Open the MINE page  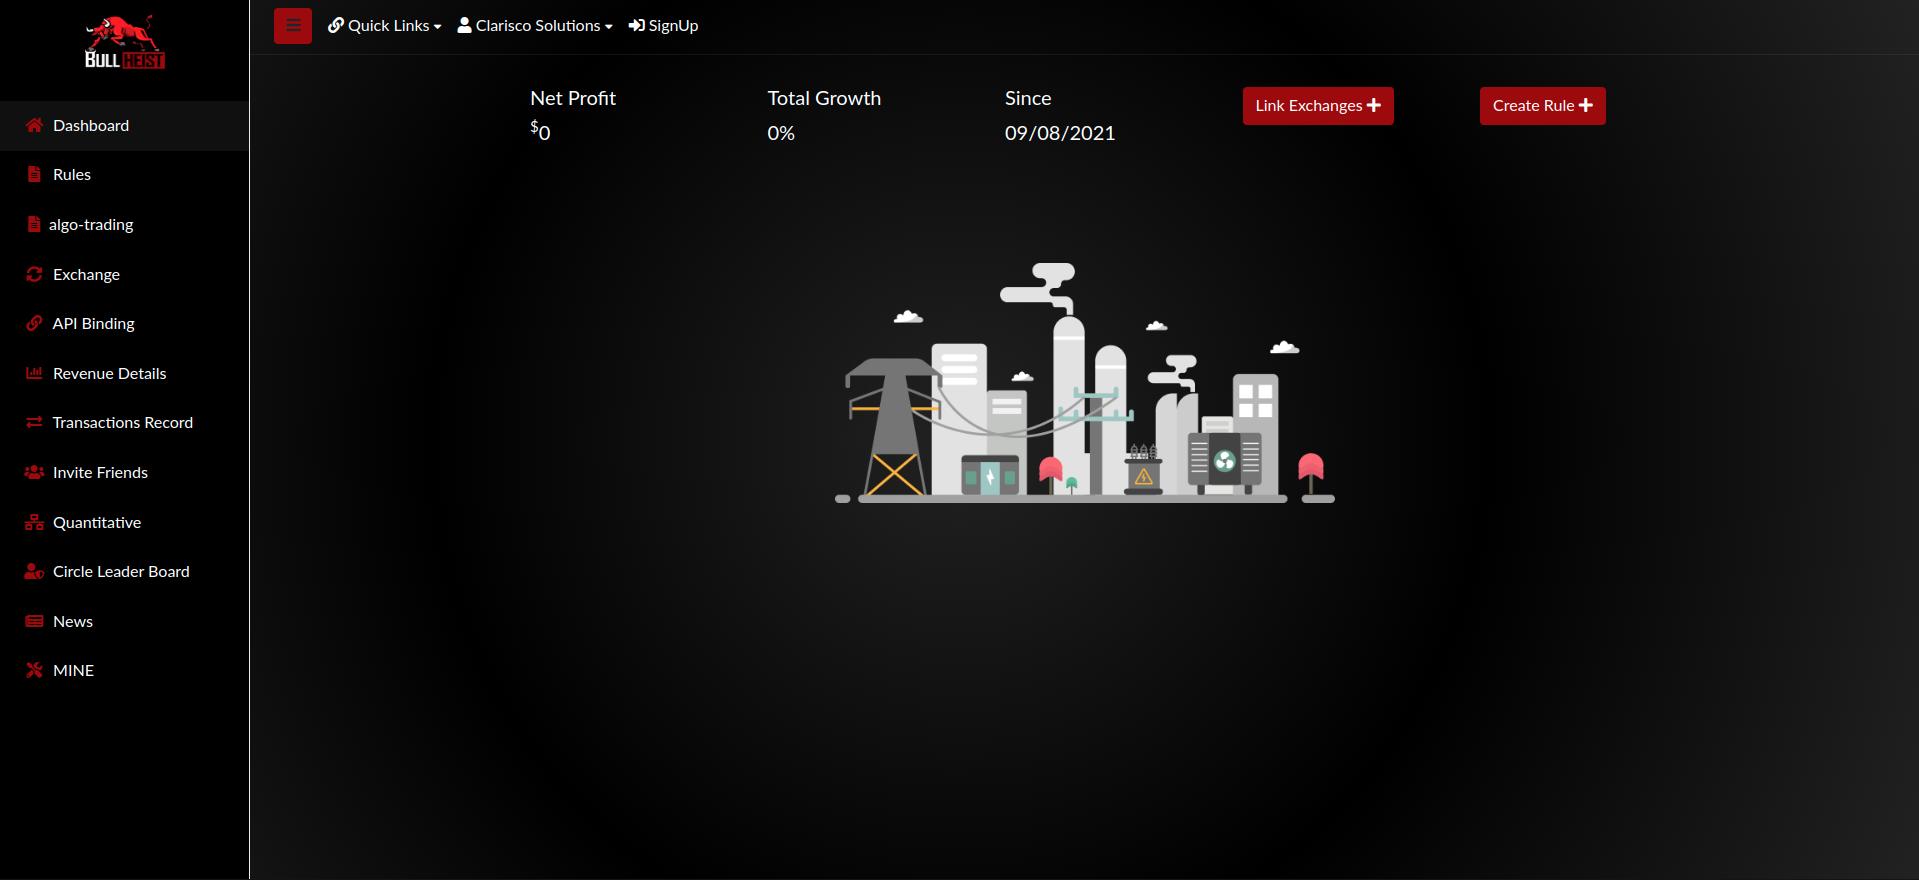[x=124, y=671]
